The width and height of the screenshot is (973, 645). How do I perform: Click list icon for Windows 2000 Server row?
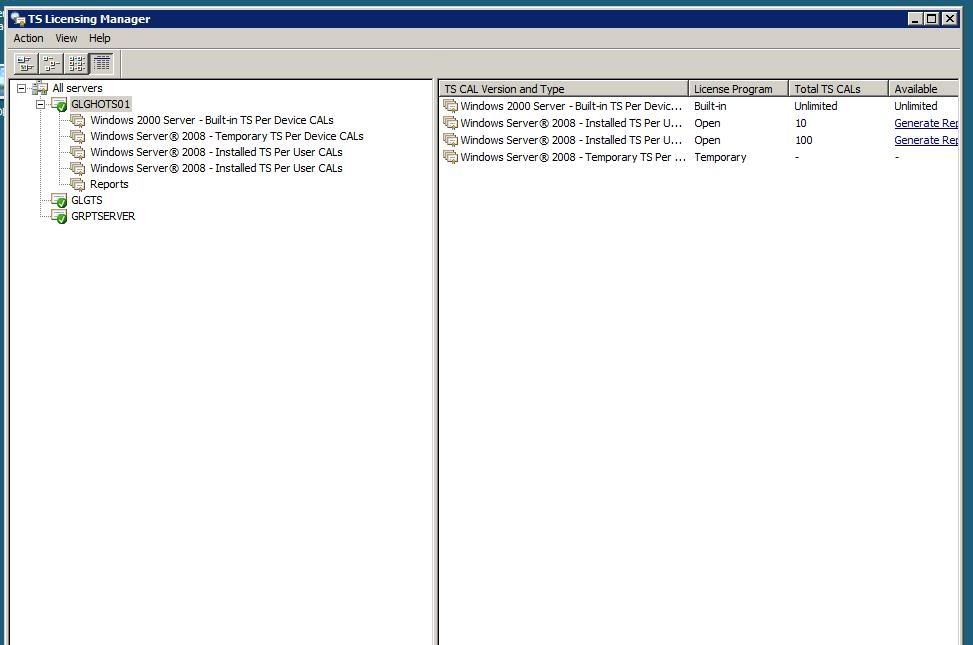click(x=451, y=106)
